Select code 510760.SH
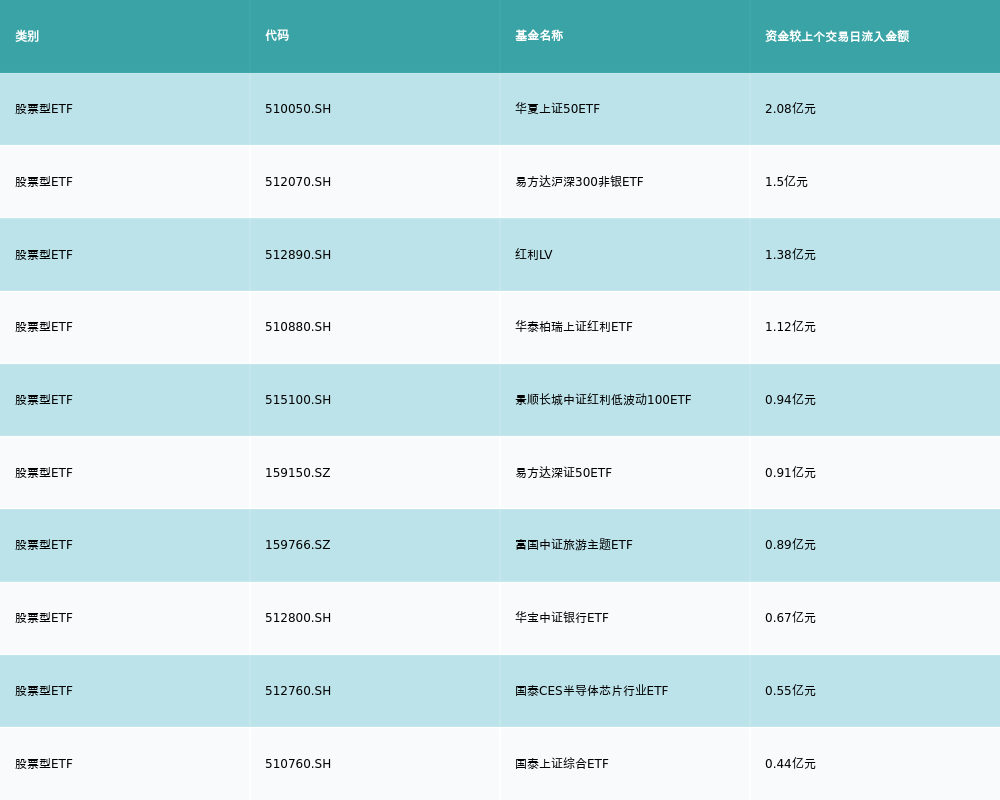 pos(298,764)
